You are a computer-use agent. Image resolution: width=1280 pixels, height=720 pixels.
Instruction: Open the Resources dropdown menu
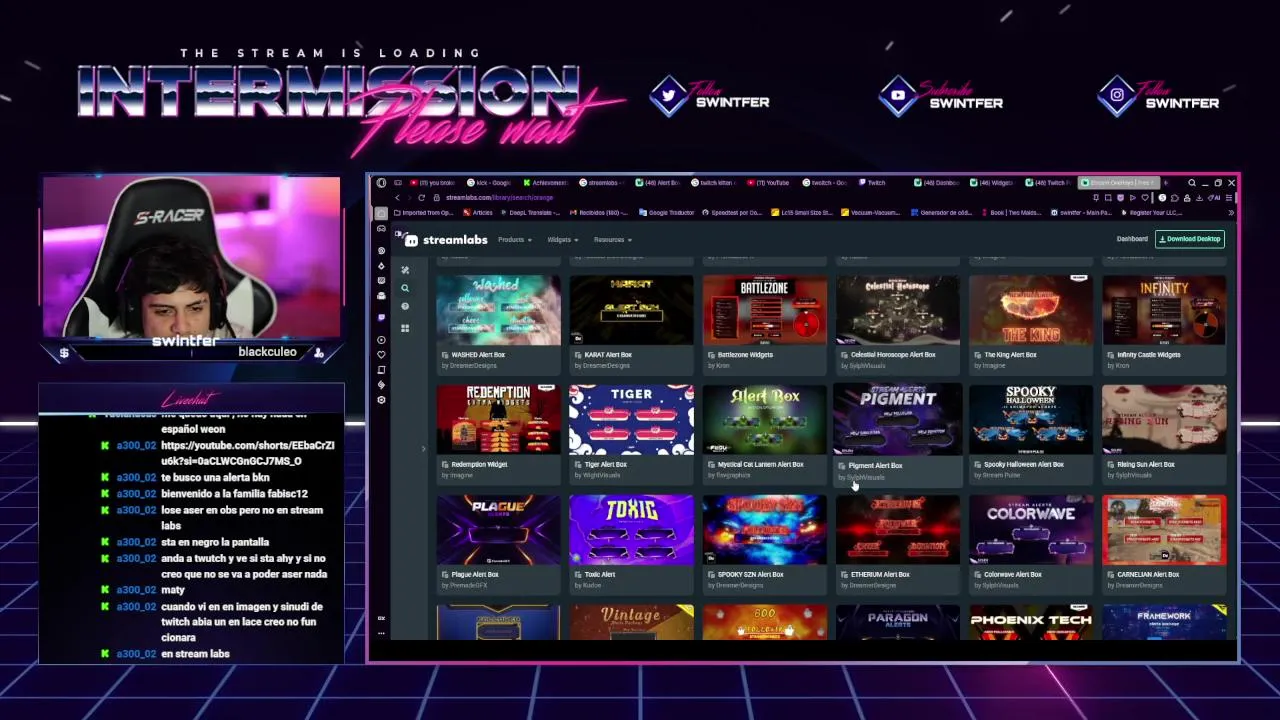(x=613, y=240)
